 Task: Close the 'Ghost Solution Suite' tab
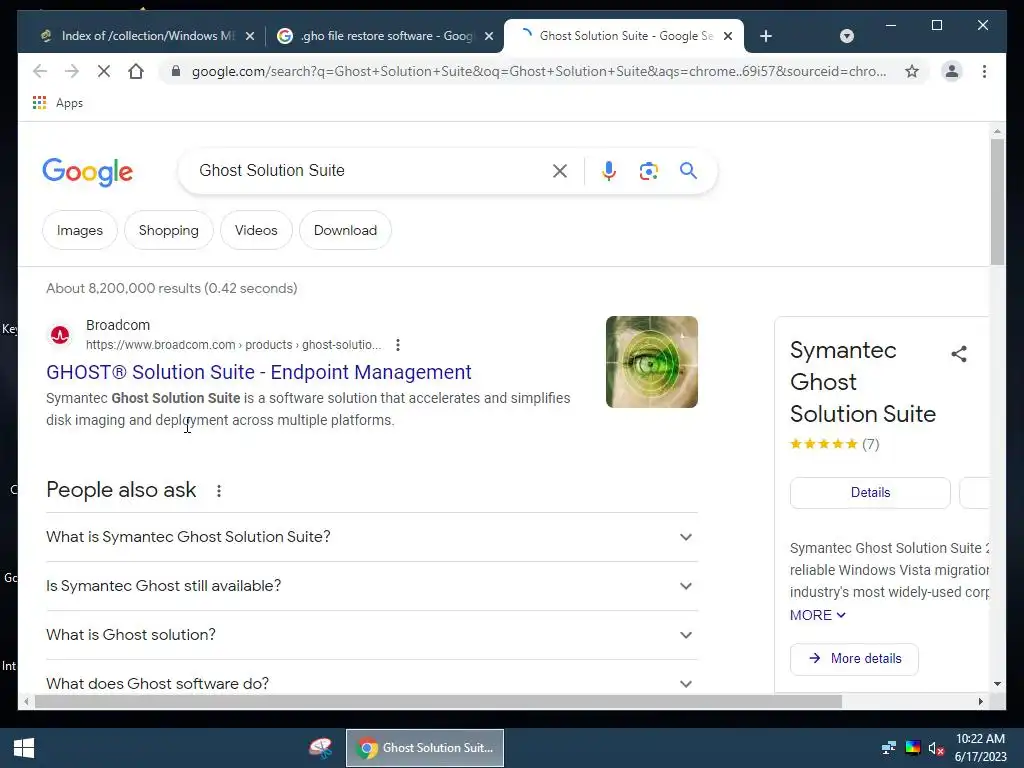coord(728,36)
